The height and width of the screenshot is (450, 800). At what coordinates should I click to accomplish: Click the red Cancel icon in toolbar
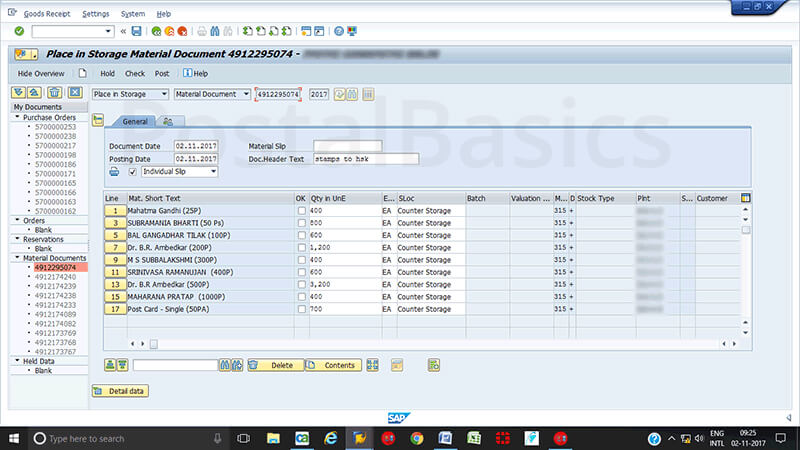[x=185, y=31]
